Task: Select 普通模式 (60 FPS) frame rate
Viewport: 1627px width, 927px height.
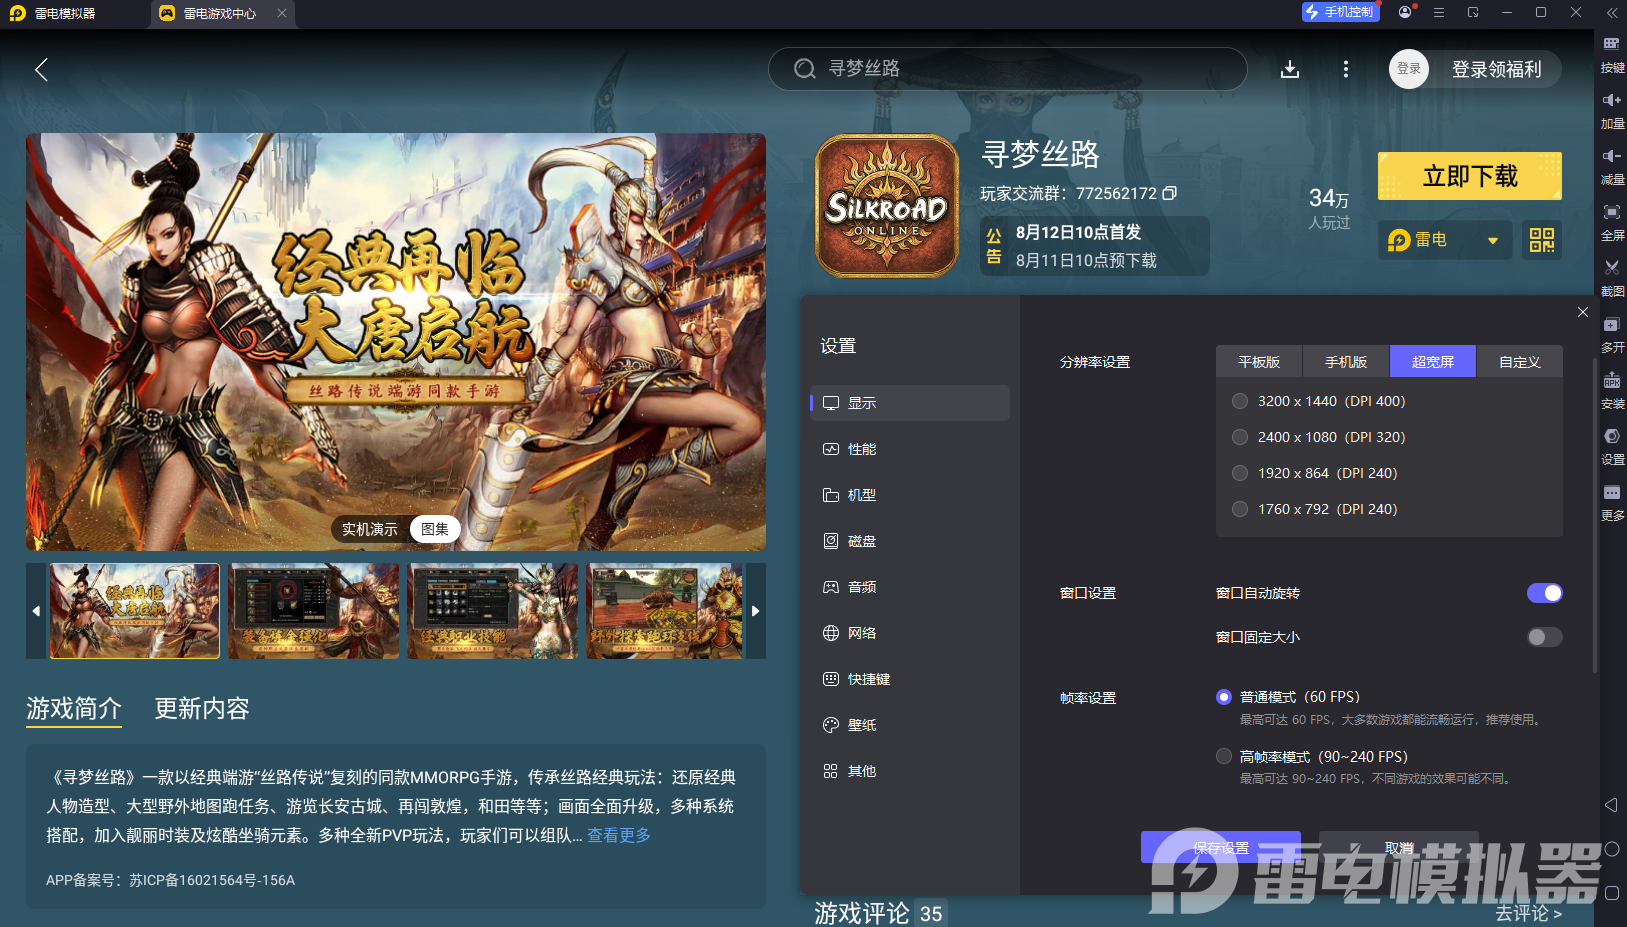Action: 1224,697
